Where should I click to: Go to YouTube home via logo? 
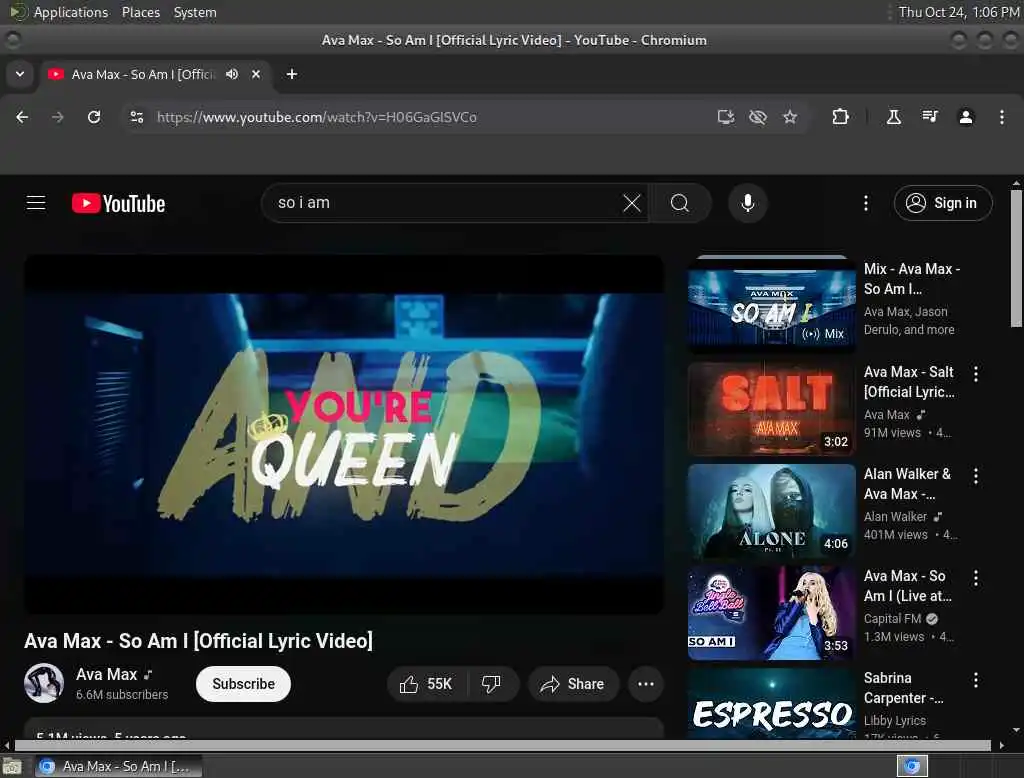[x=118, y=203]
